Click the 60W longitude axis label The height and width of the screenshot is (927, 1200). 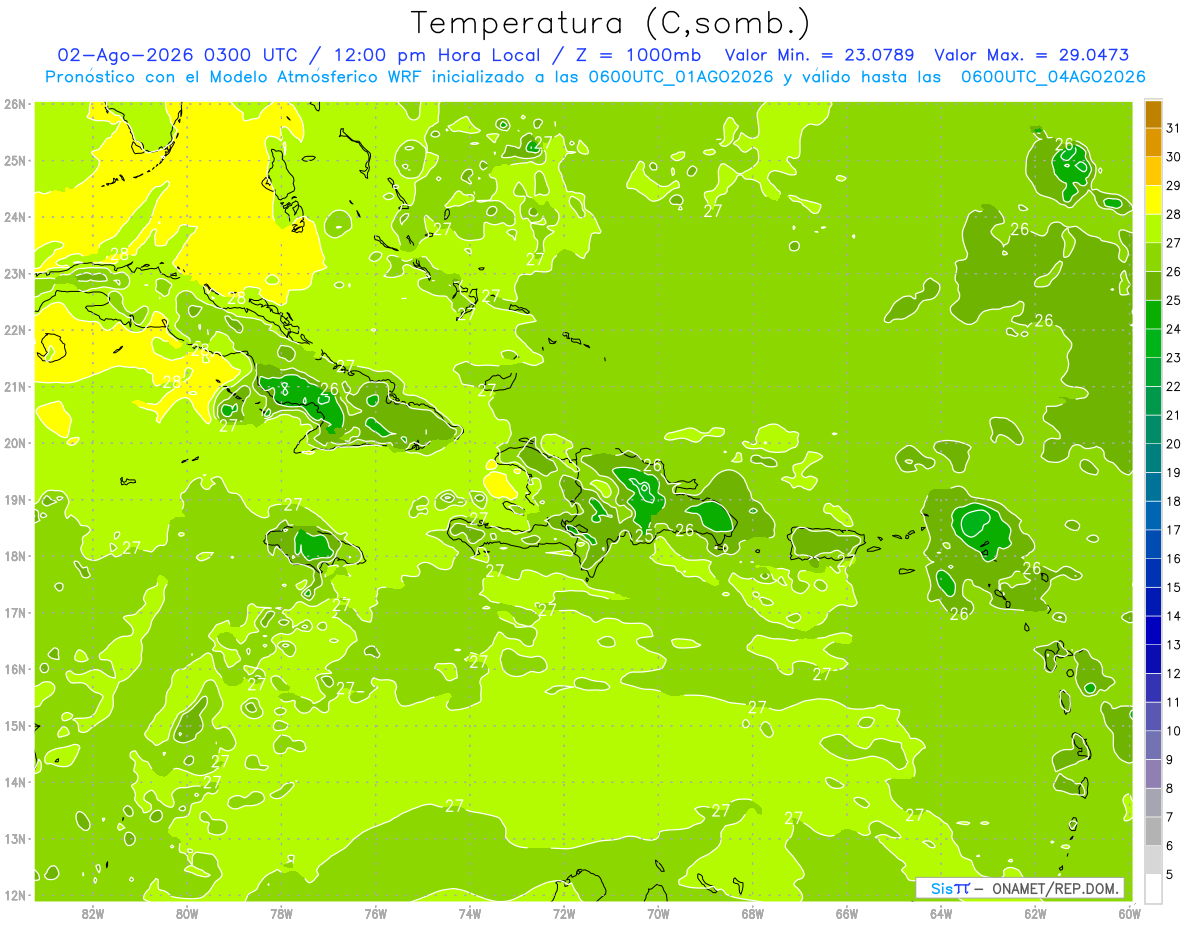[1130, 914]
